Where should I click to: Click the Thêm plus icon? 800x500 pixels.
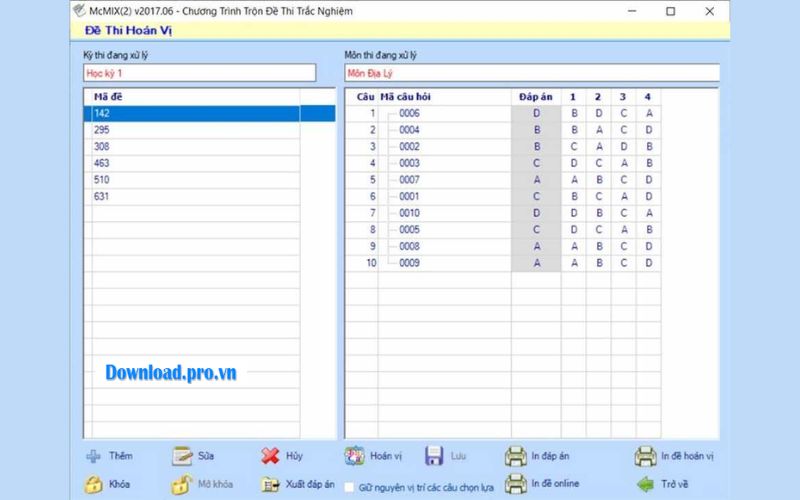pyautogui.click(x=93, y=456)
